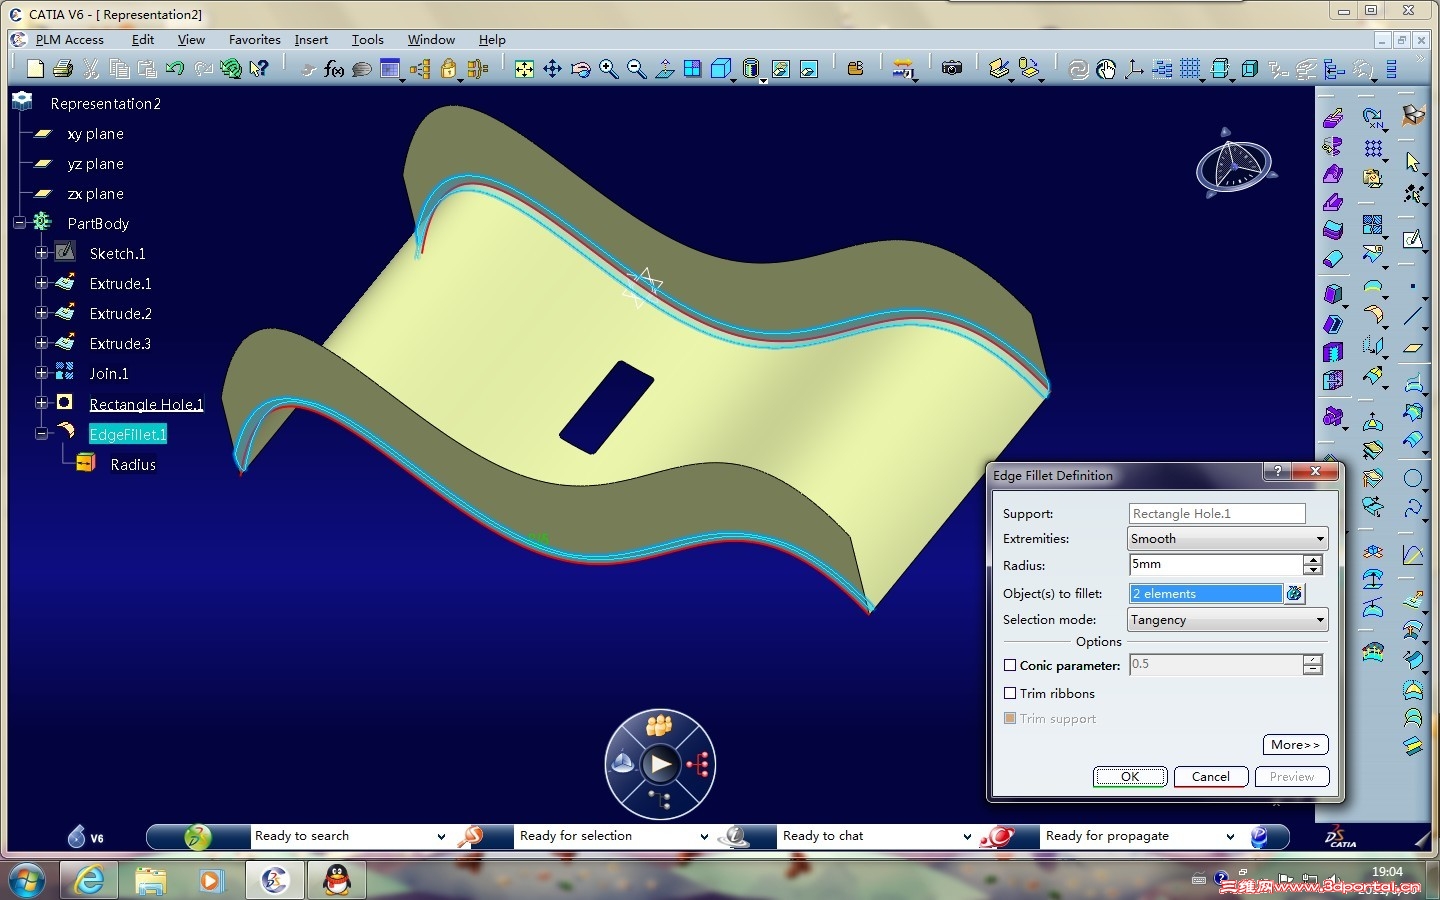Click the axis system icon in top toolbar

(x=1134, y=68)
